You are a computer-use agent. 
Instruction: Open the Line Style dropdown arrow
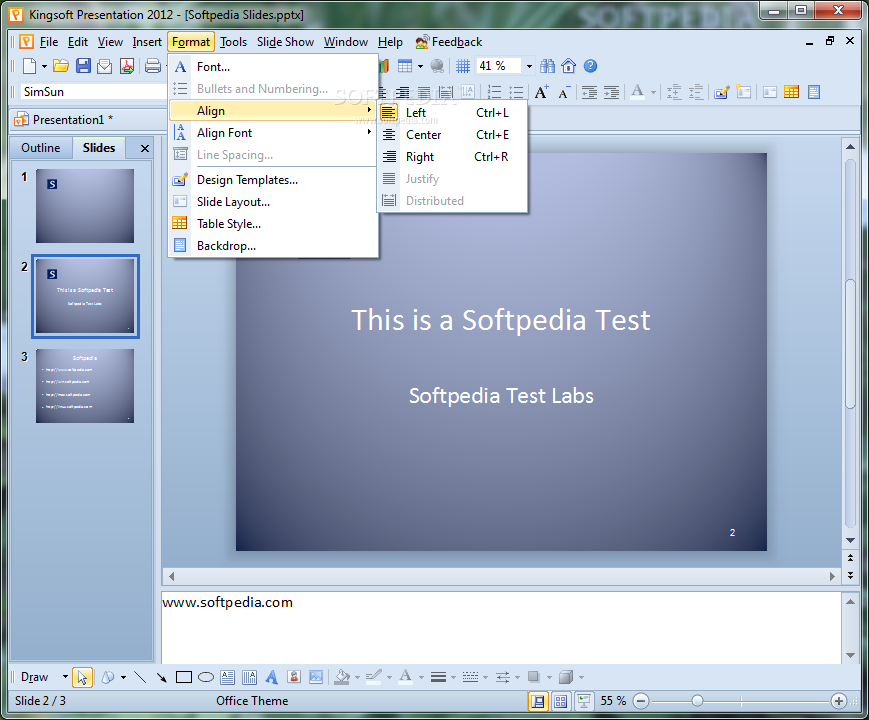click(x=453, y=677)
